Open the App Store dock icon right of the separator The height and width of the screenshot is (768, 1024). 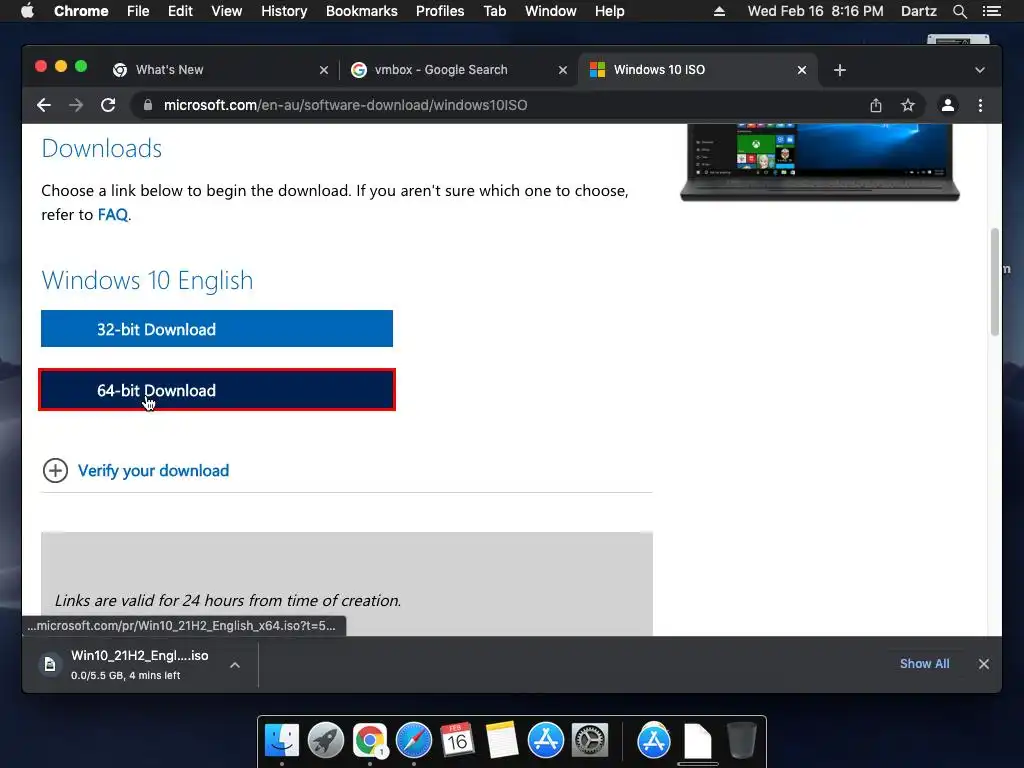pyautogui.click(x=654, y=741)
